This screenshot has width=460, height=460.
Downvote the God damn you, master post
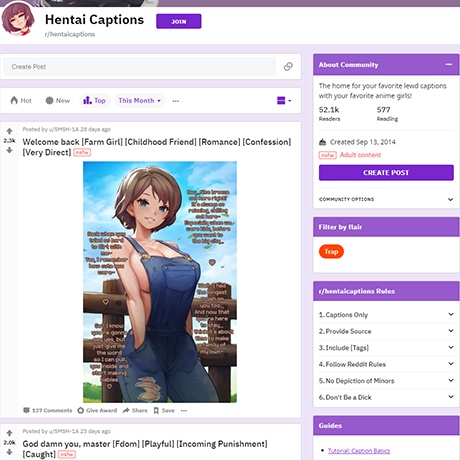pos(9,452)
